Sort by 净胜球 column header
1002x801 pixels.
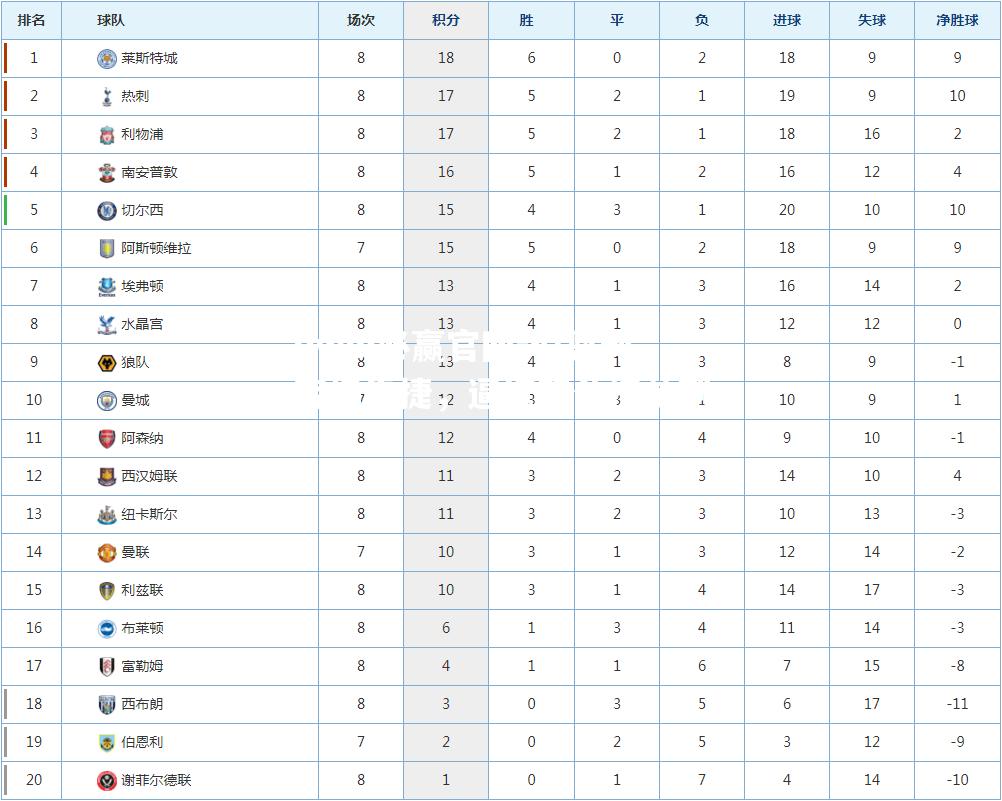[x=957, y=20]
